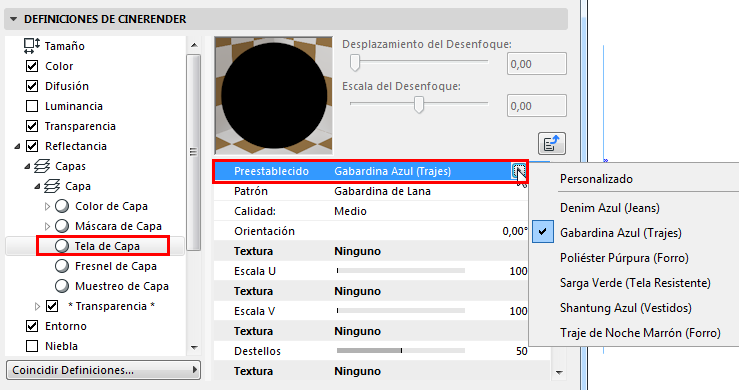Image resolution: width=739 pixels, height=390 pixels.
Task: Expand the * Transparencia * node
Action: coord(37,306)
